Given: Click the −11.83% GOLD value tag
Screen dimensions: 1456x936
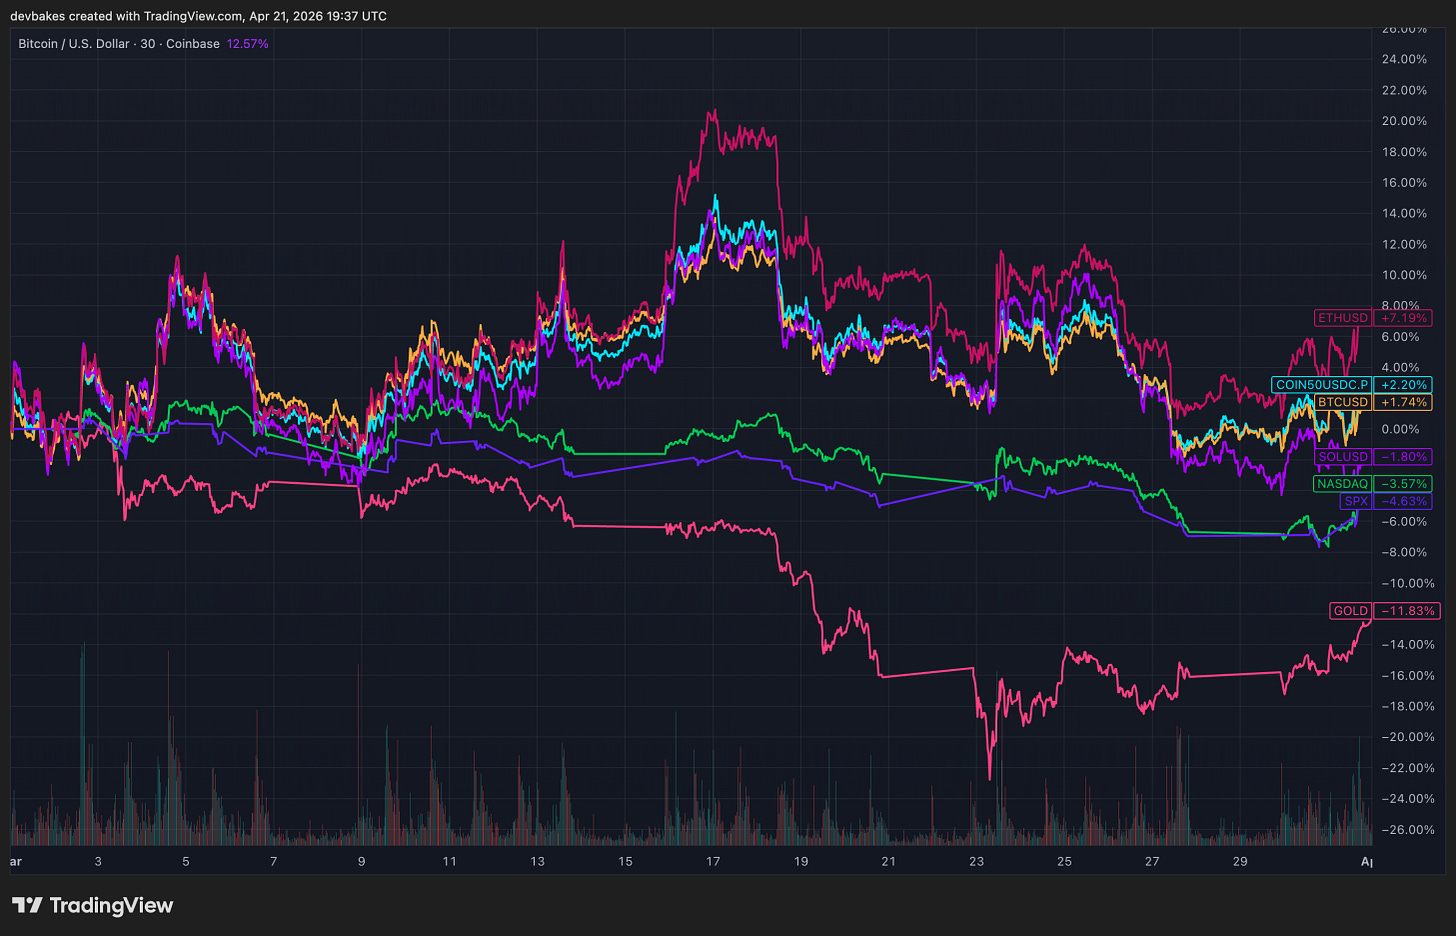Looking at the screenshot, I should 1406,611.
